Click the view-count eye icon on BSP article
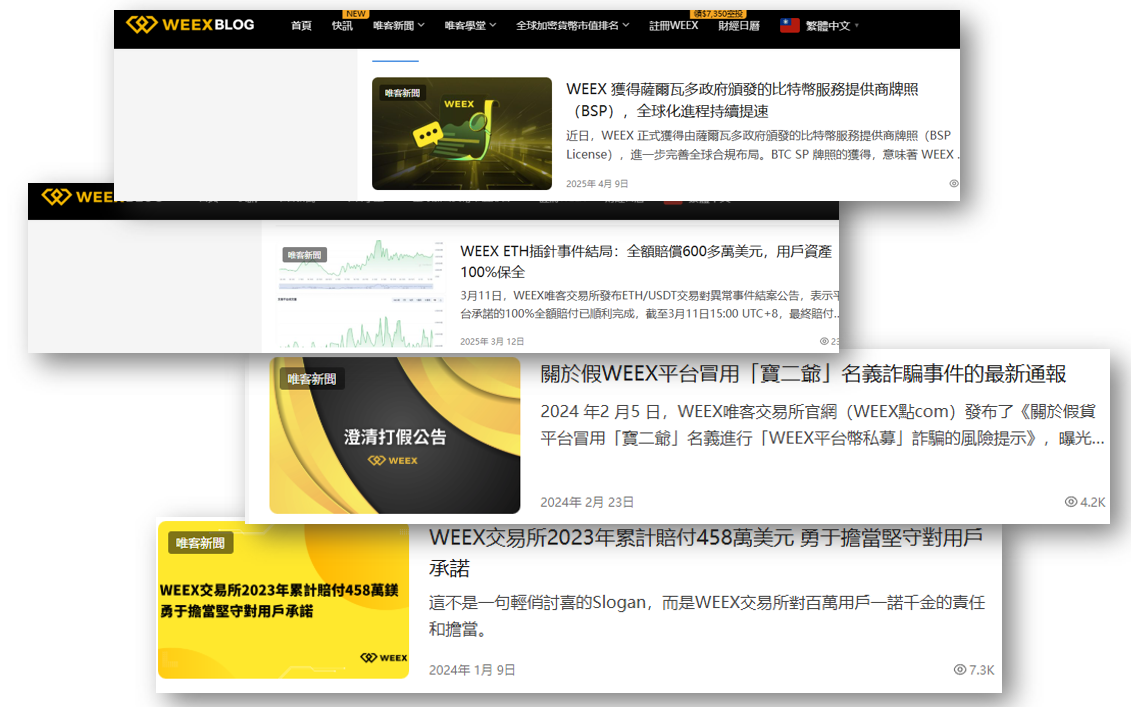The width and height of the screenshot is (1131, 707). coord(954,183)
